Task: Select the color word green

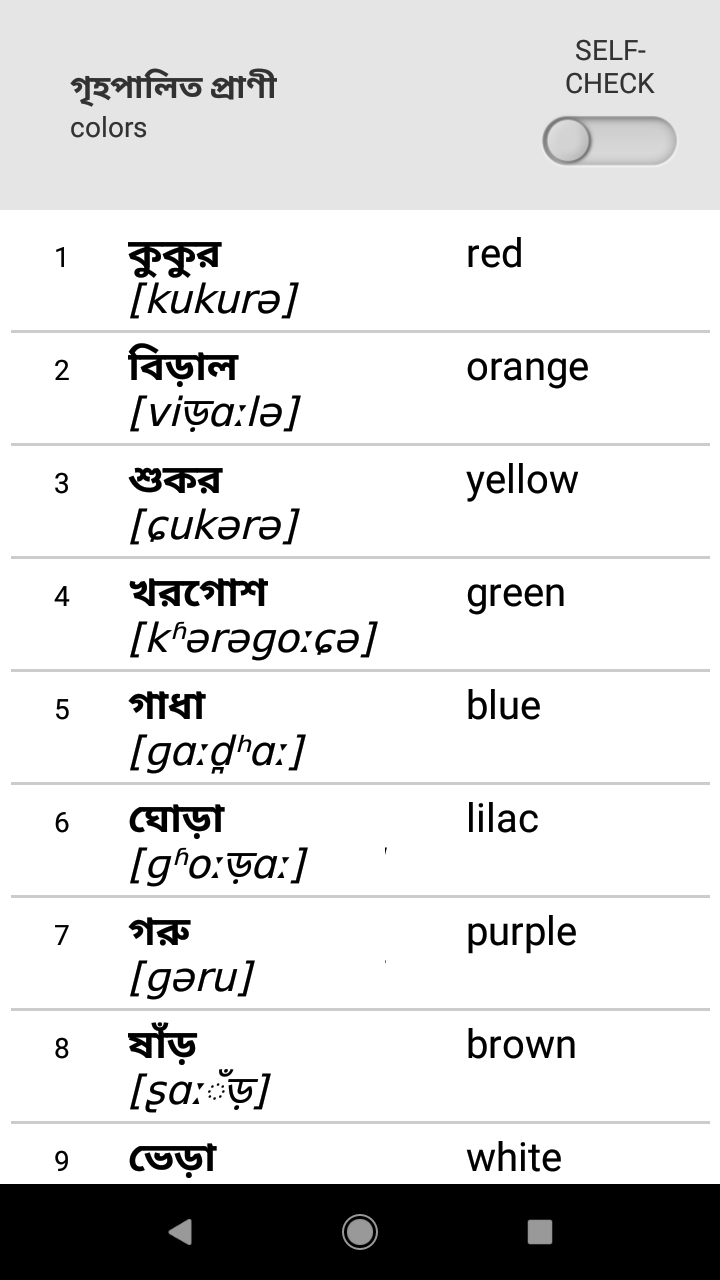Action: pyautogui.click(x=517, y=592)
